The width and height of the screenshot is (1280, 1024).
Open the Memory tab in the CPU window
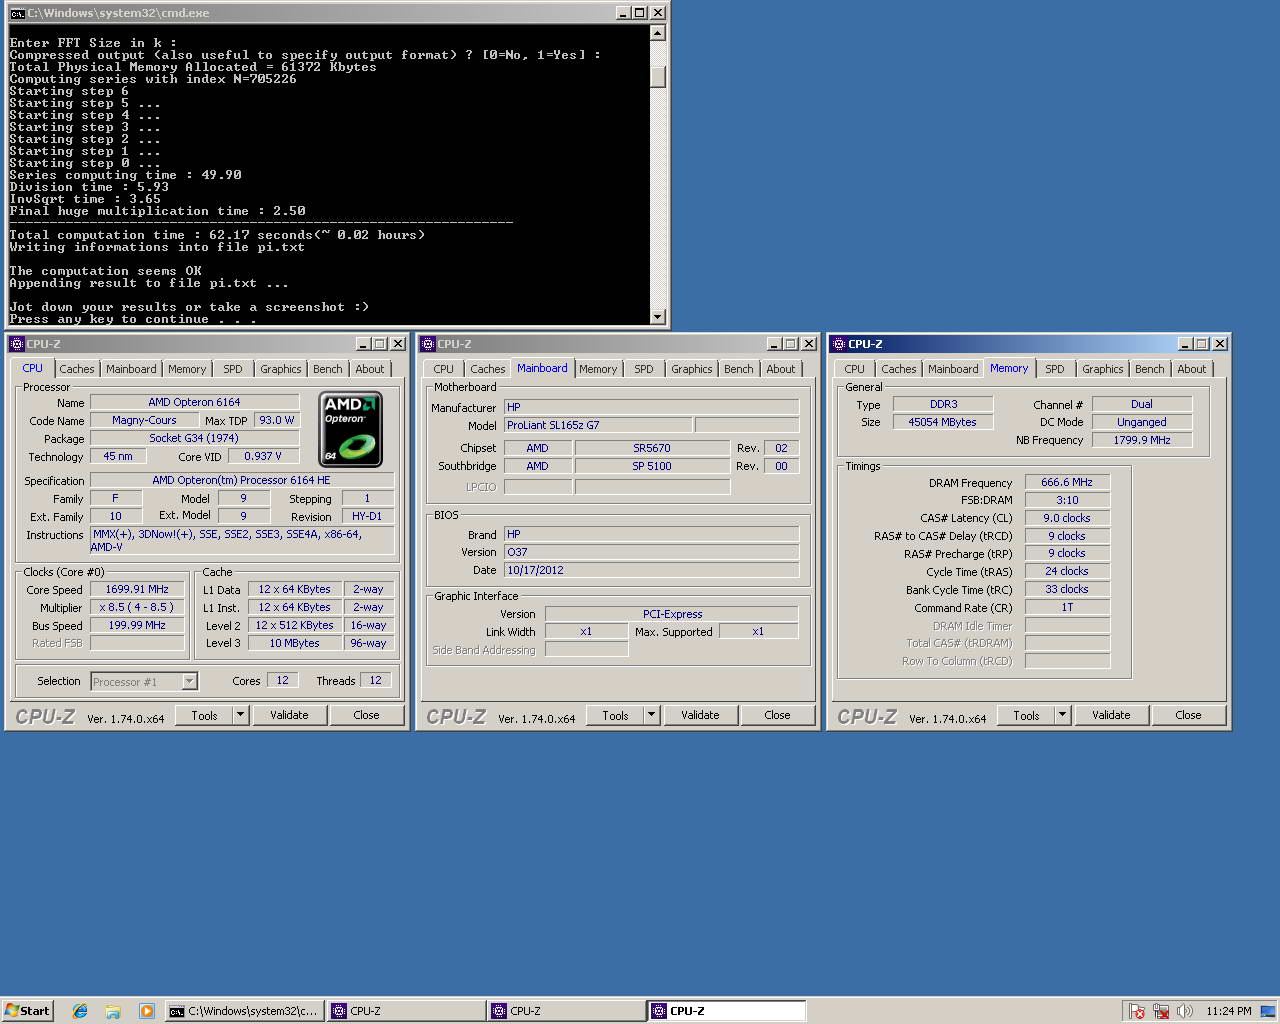point(187,369)
